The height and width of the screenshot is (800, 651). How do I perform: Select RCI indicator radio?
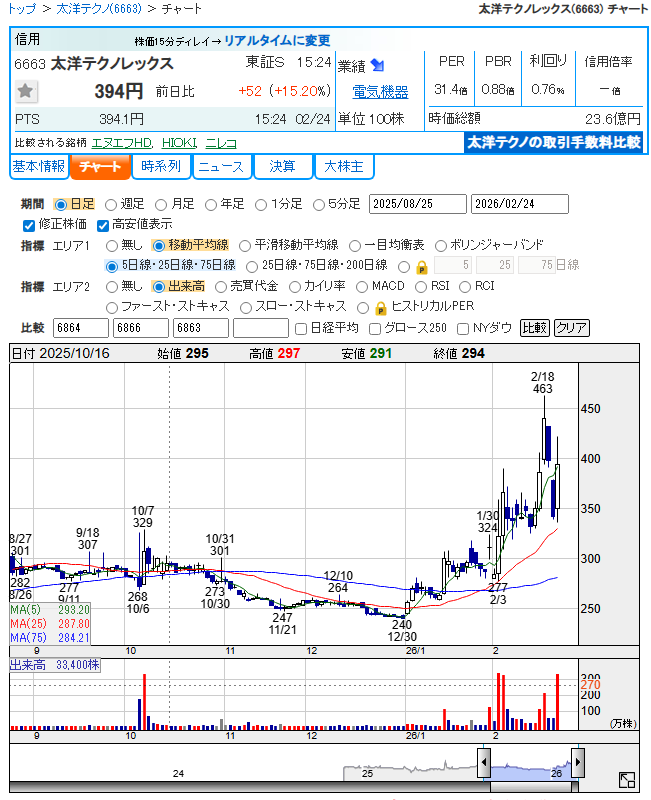pos(465,287)
